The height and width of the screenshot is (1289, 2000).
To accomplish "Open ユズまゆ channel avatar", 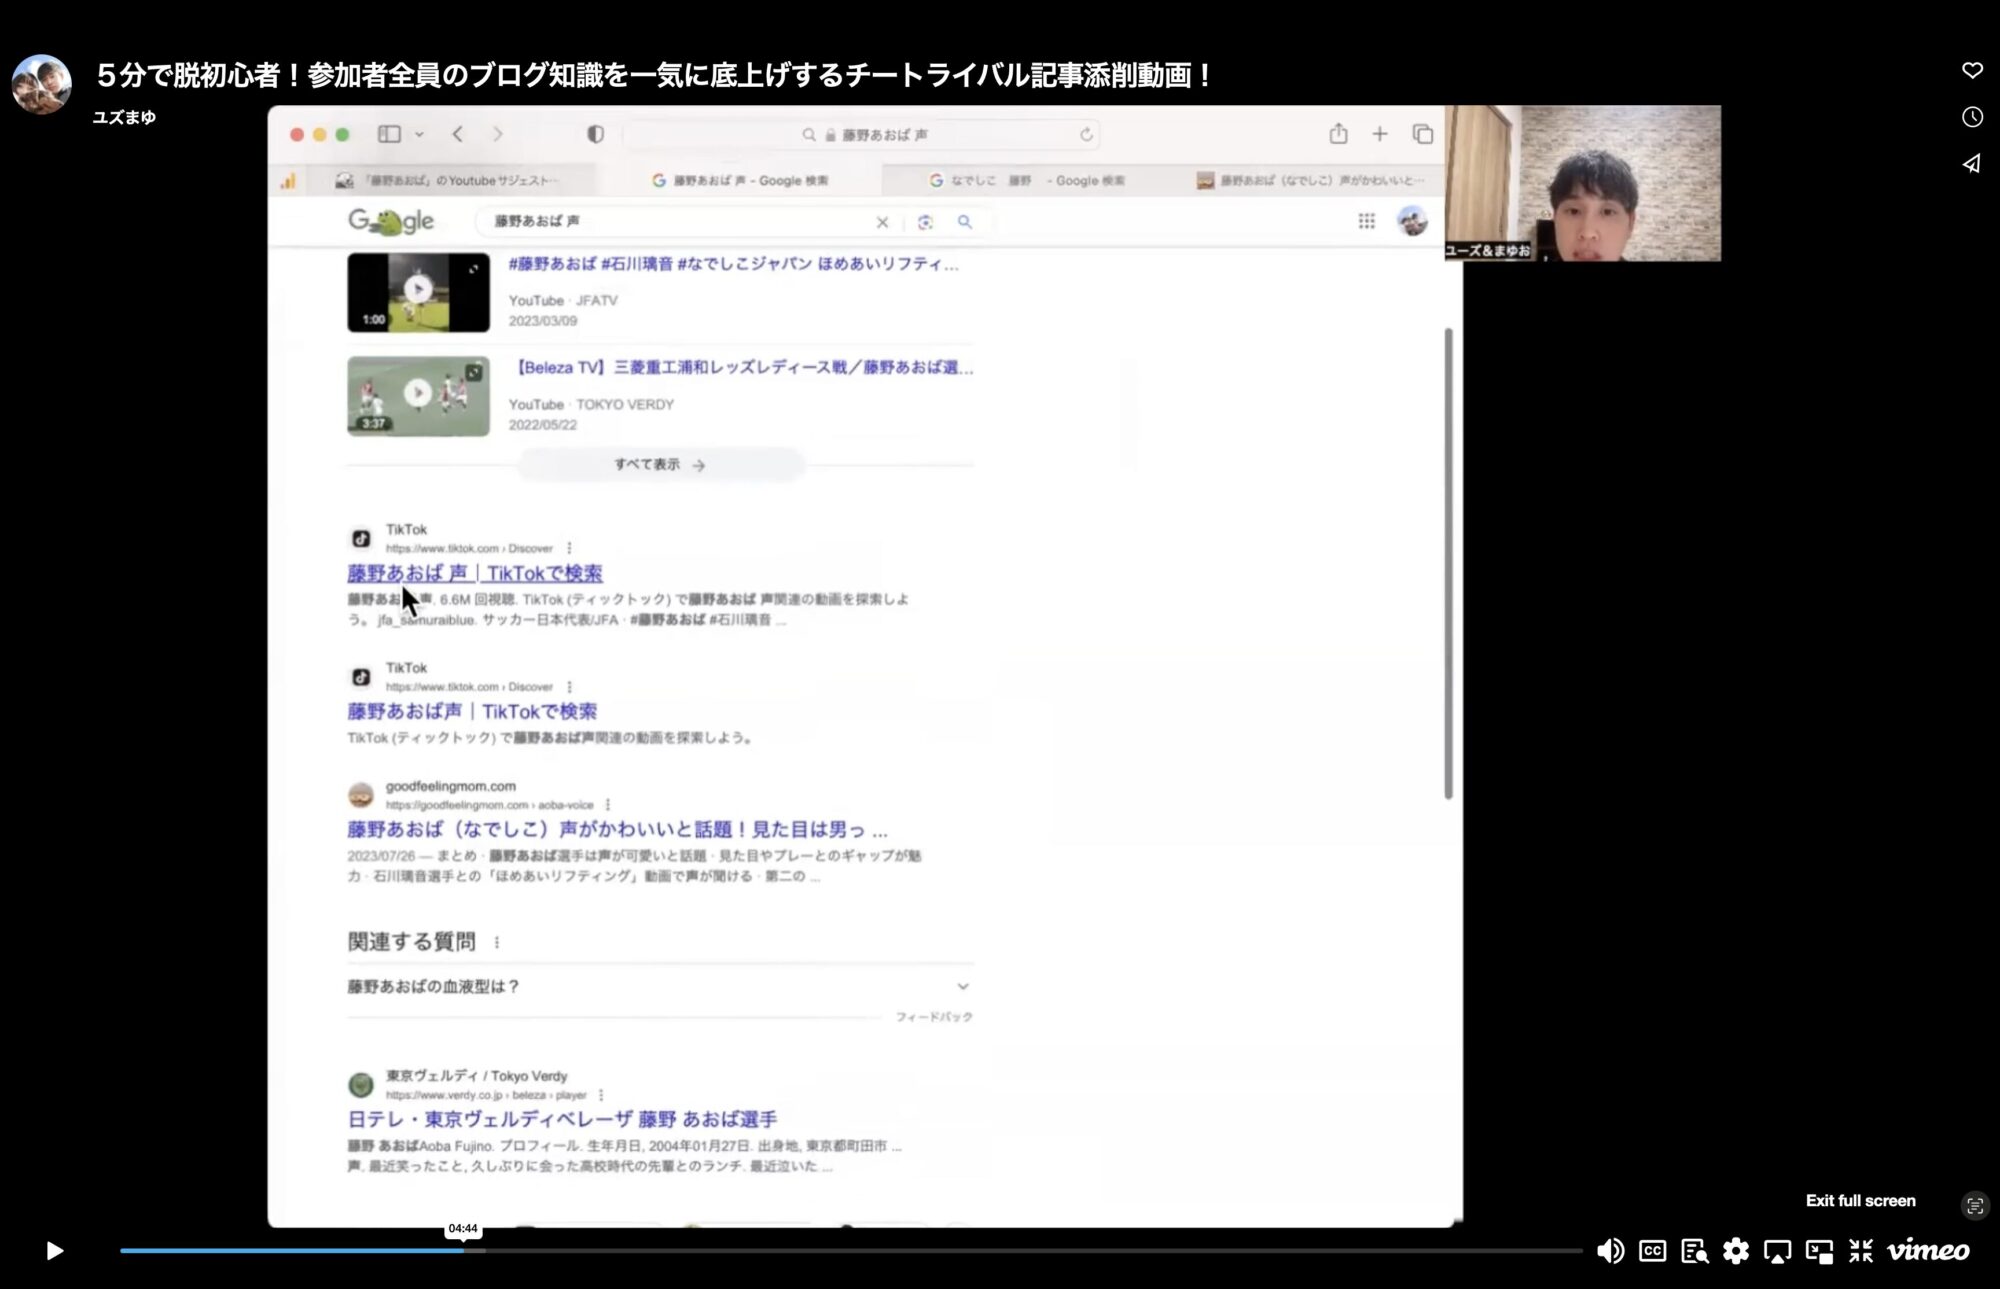I will (41, 84).
